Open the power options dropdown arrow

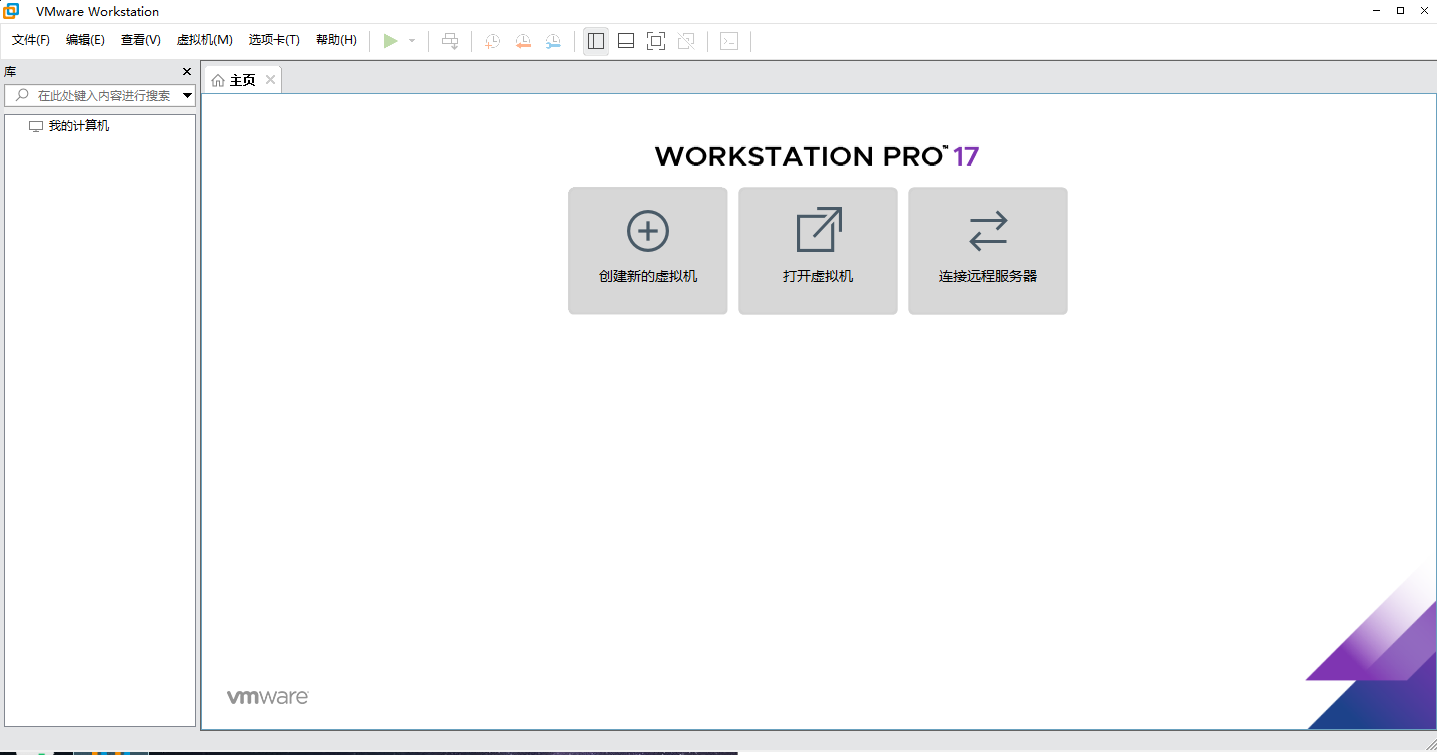(412, 41)
